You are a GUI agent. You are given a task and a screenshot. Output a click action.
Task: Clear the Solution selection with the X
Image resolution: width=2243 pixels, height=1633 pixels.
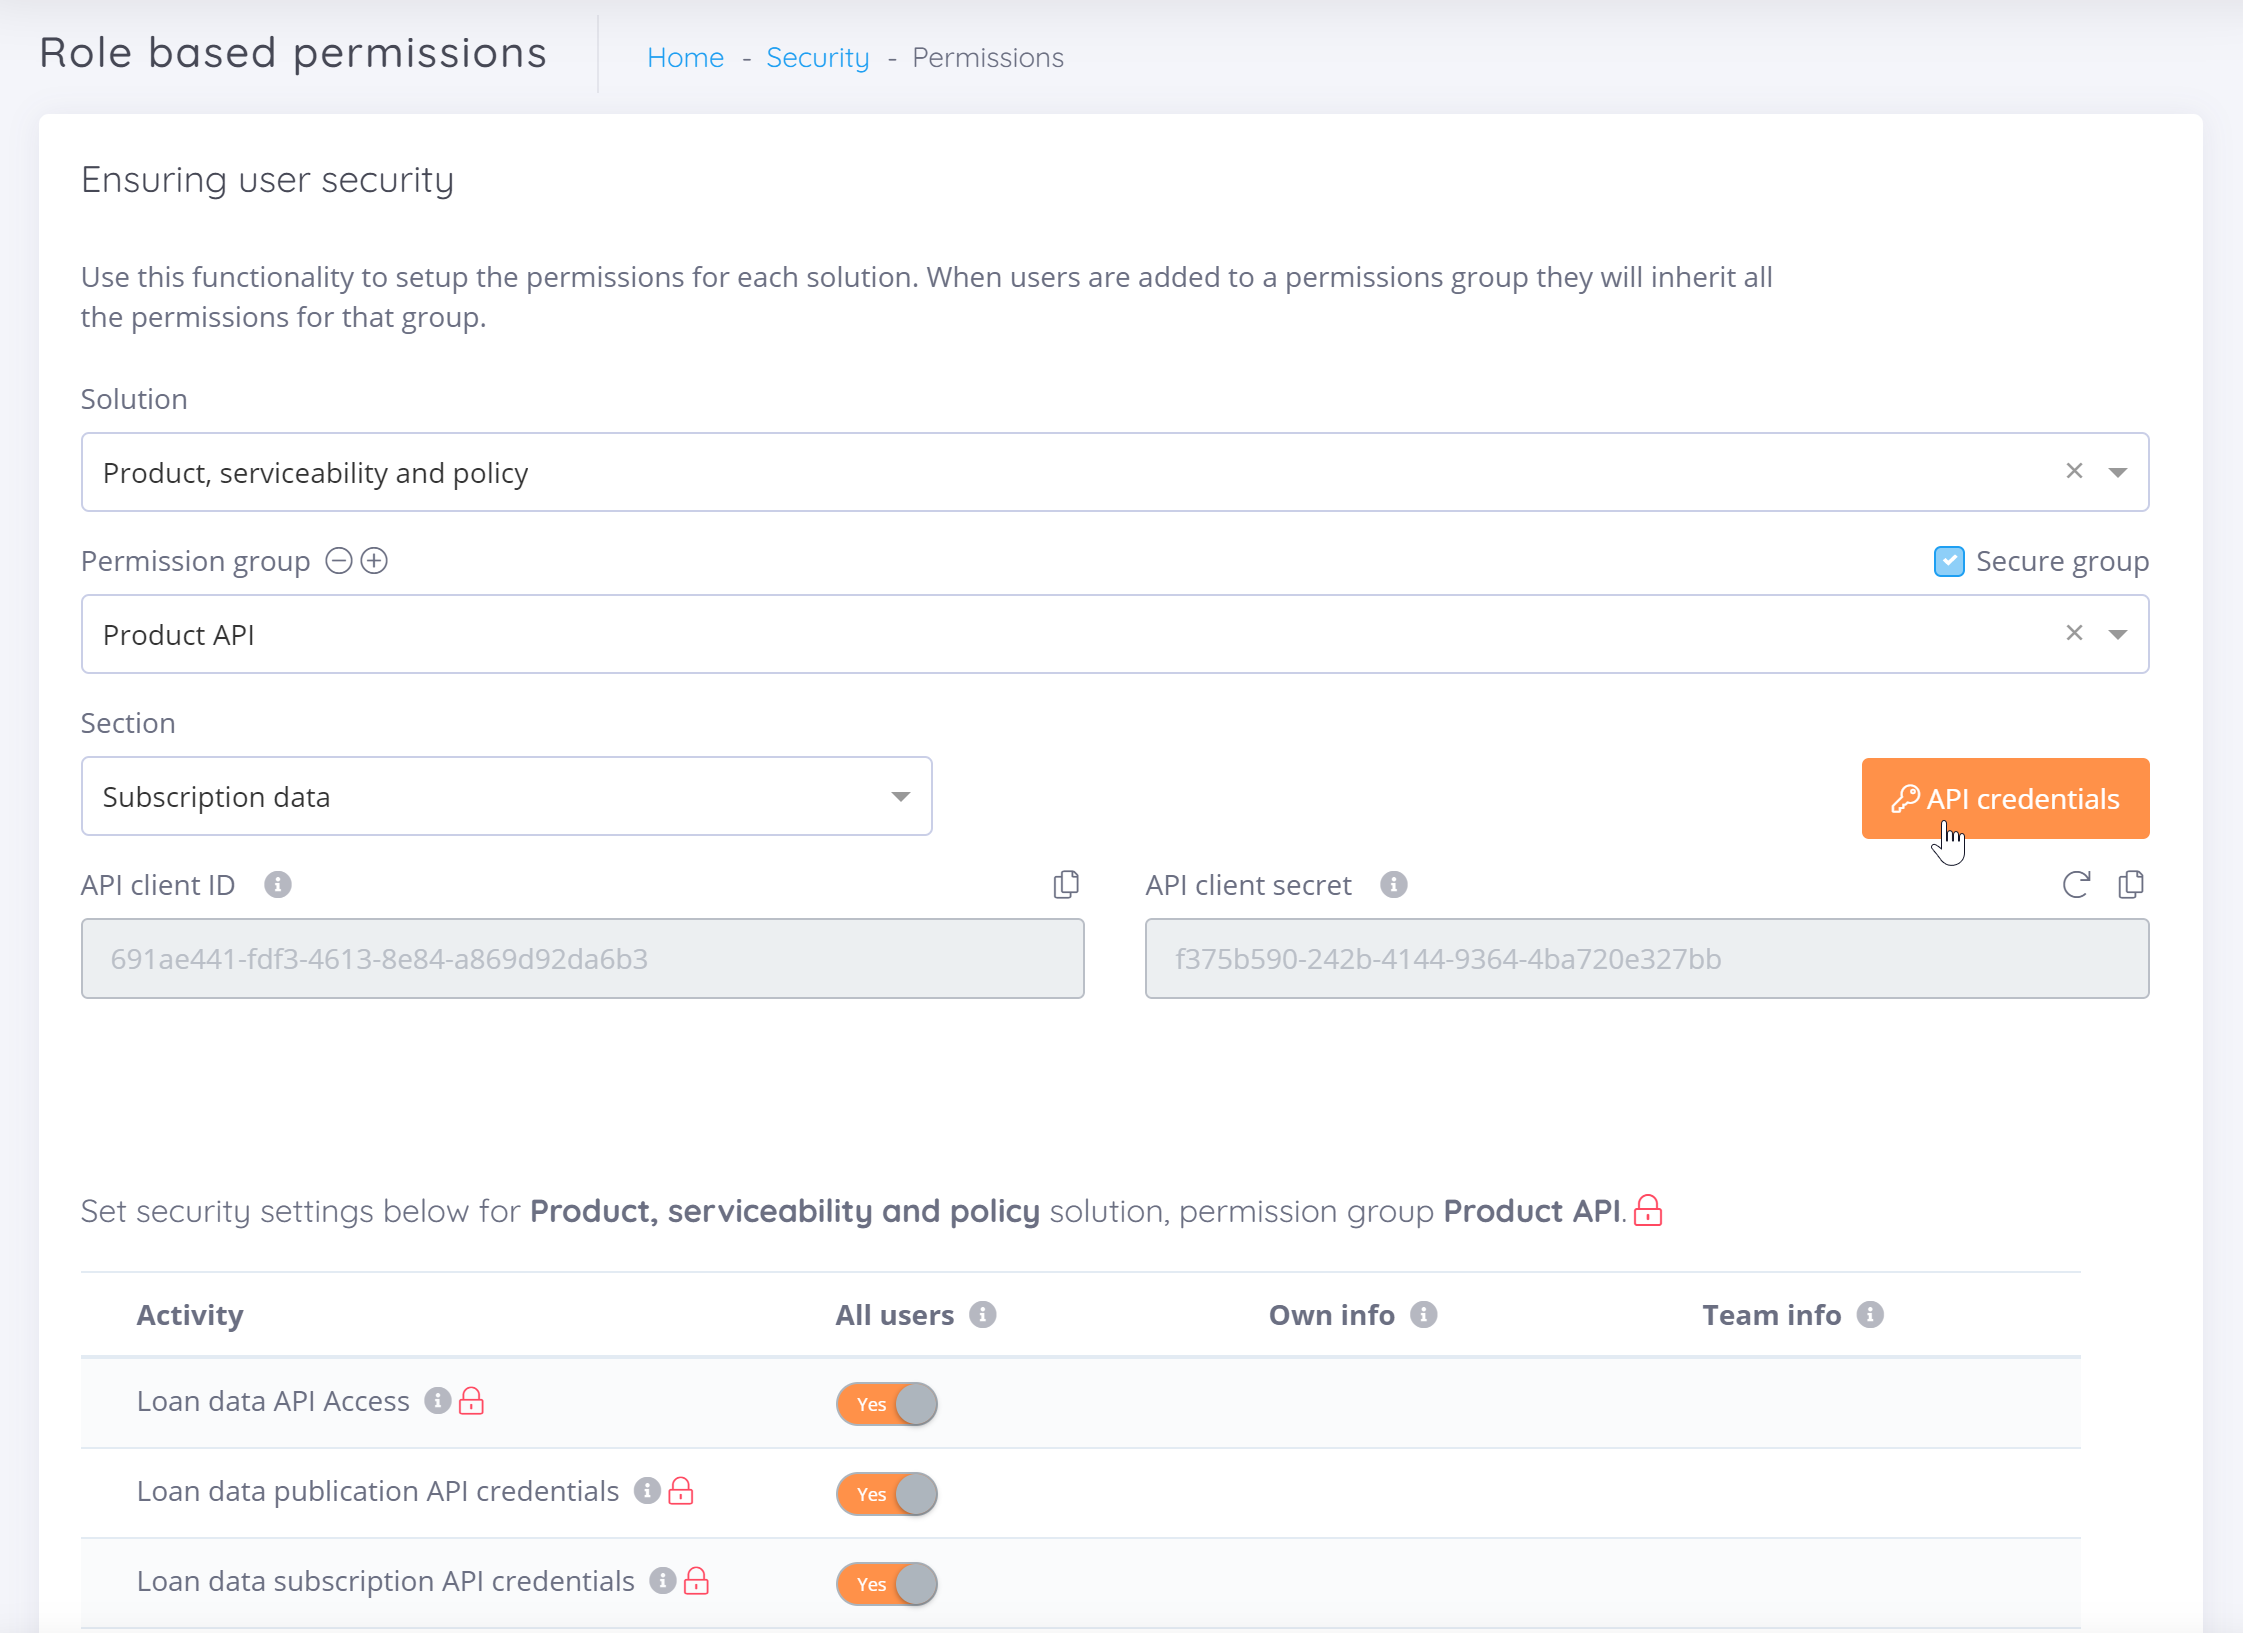click(2074, 471)
